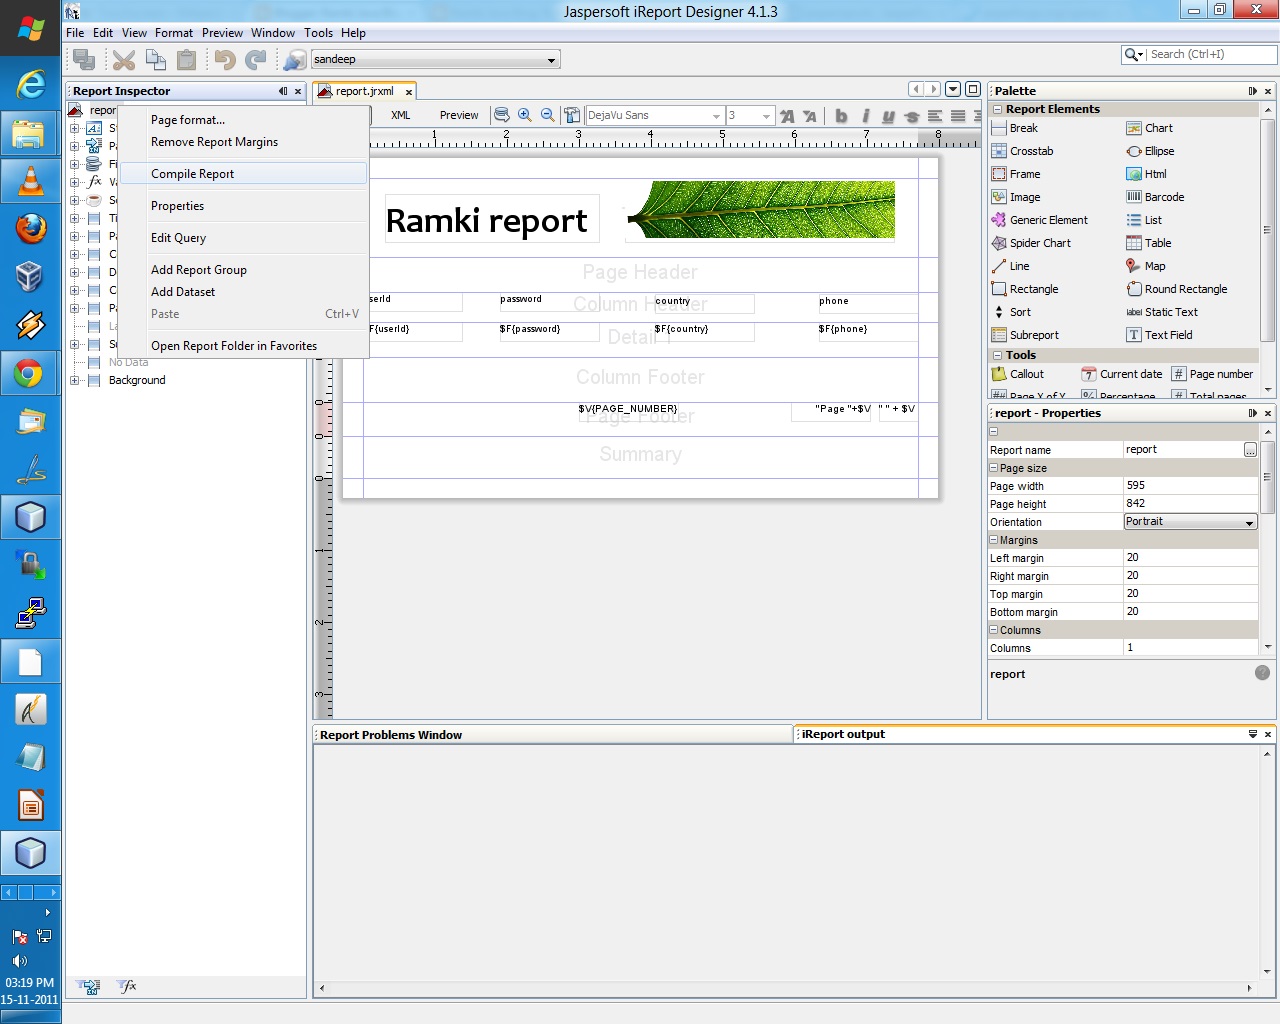Zoom out on the report designer
The height and width of the screenshot is (1024, 1280).
click(548, 115)
